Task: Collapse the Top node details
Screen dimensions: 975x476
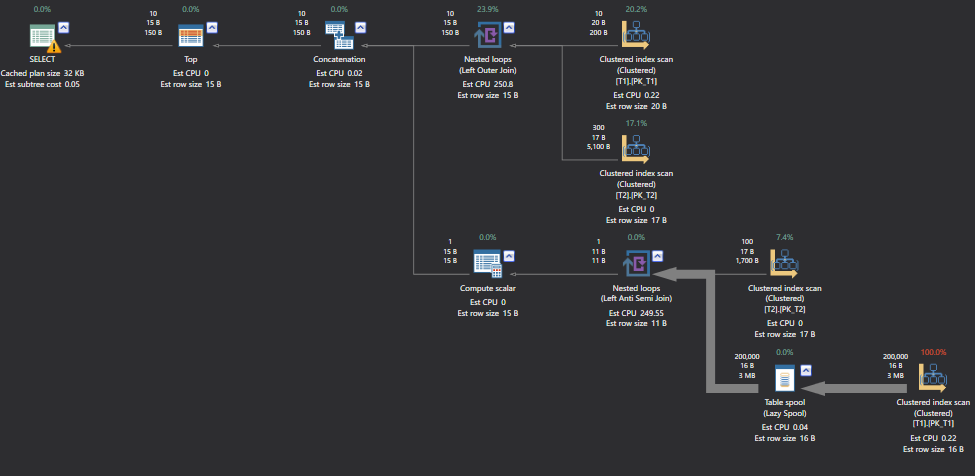Action: tap(214, 26)
